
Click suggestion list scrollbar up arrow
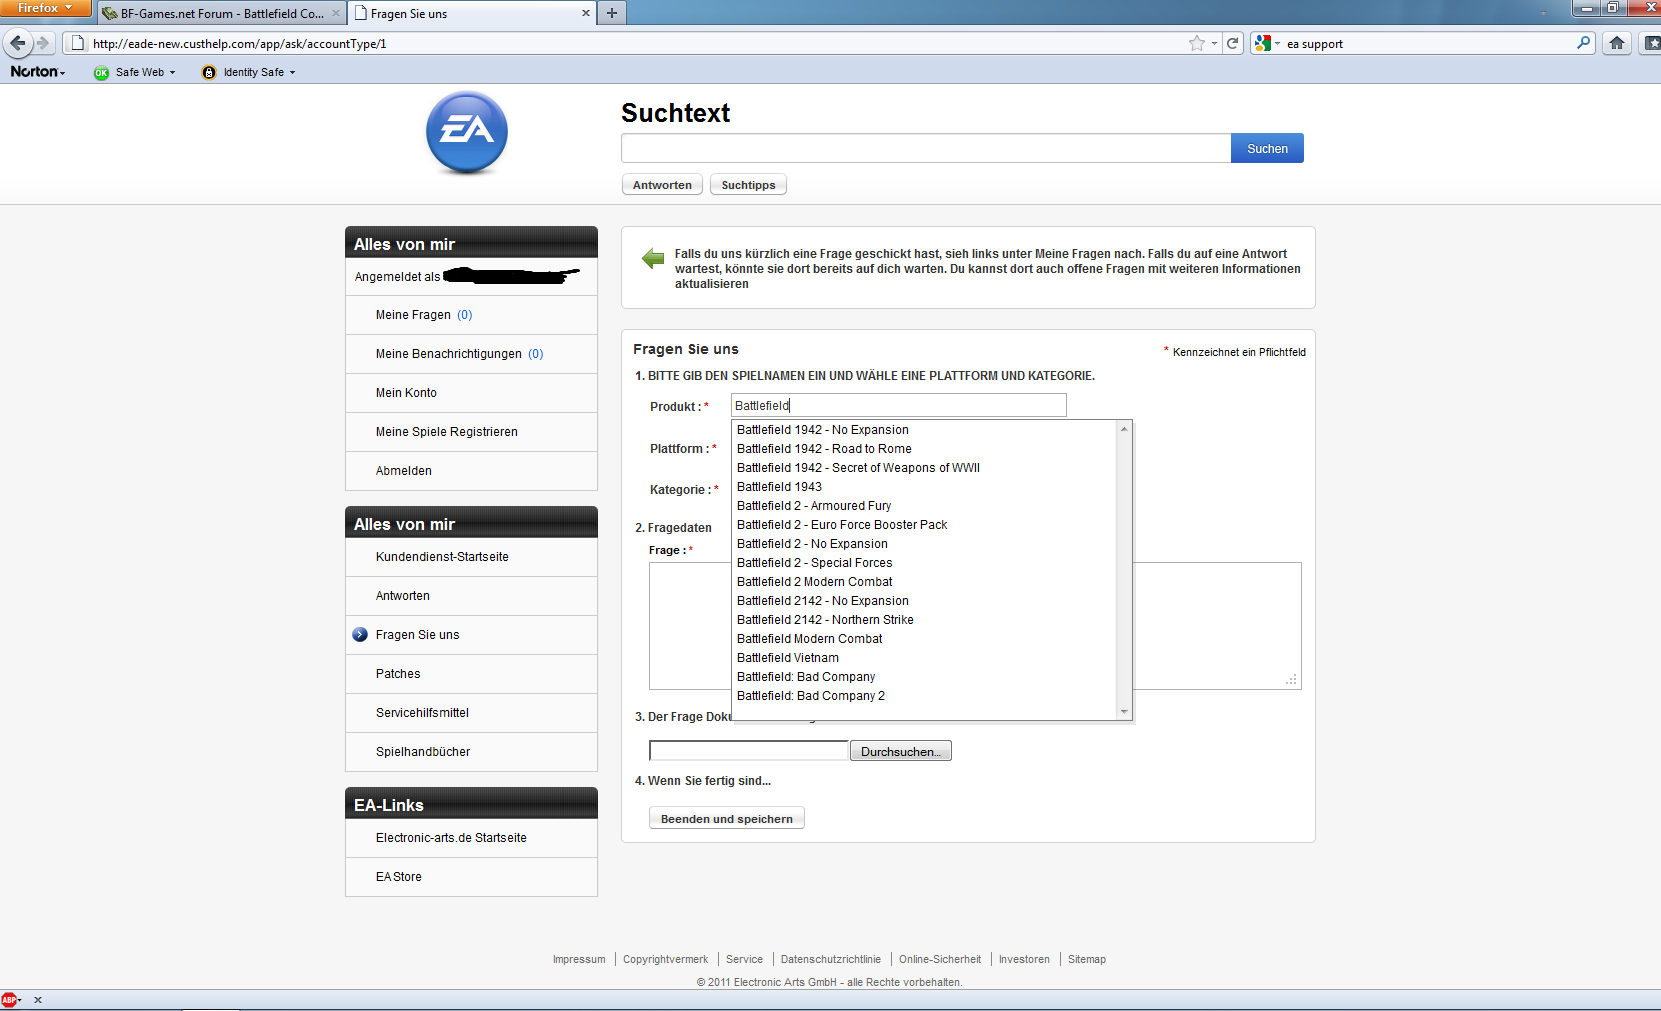click(1124, 428)
